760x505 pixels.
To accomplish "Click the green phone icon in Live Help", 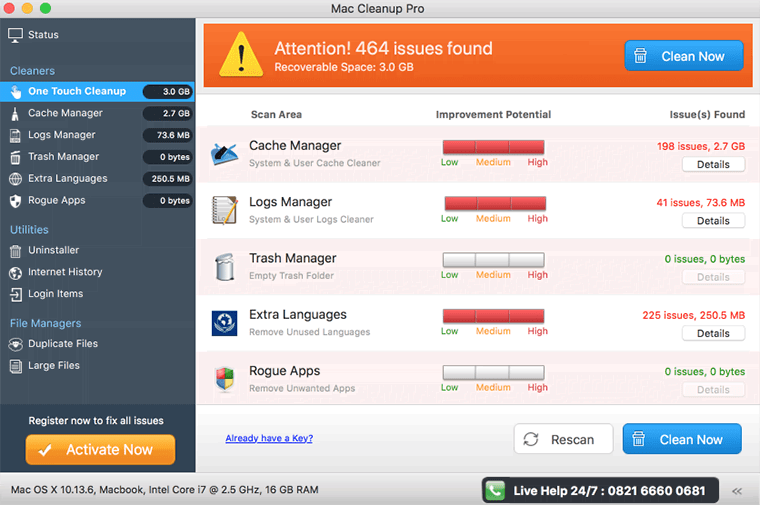I will pos(495,490).
